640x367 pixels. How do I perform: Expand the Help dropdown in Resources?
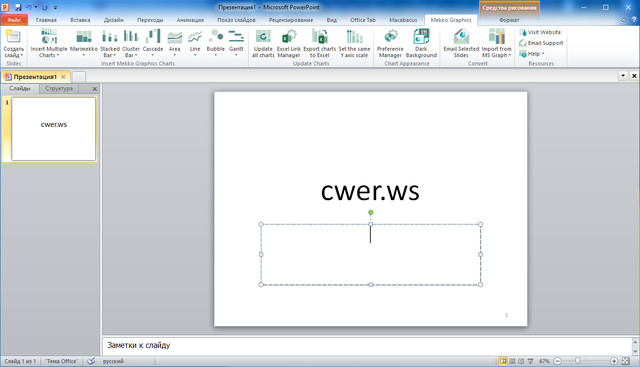click(x=543, y=54)
